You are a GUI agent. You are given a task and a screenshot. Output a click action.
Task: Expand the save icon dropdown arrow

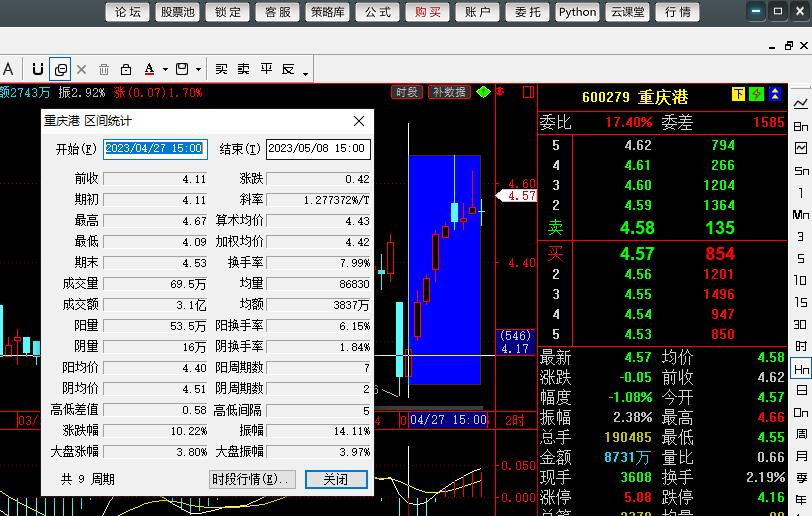198,70
